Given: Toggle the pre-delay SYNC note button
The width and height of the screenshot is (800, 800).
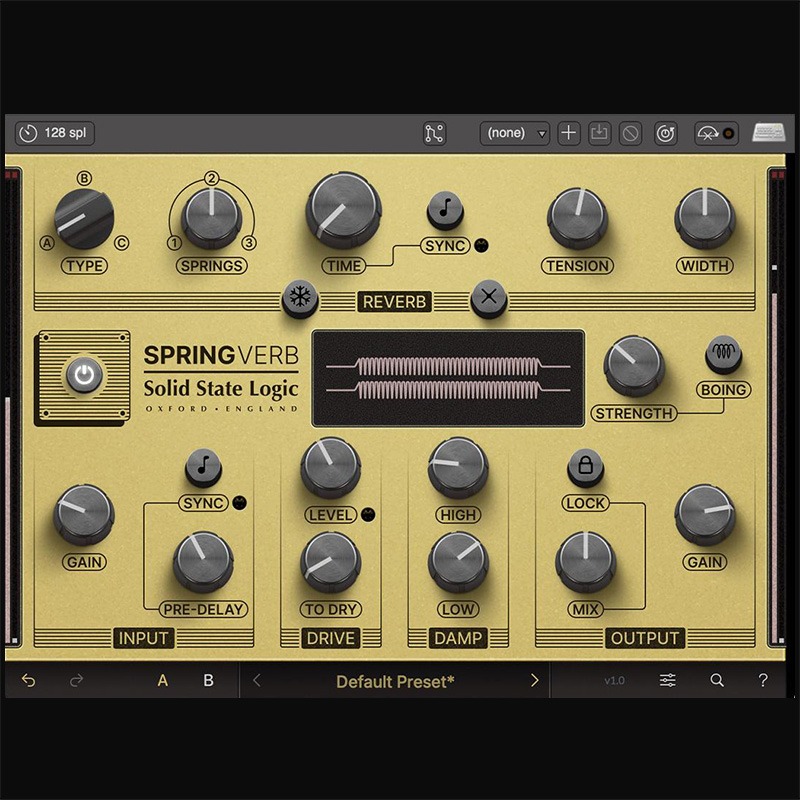Looking at the screenshot, I should (203, 467).
